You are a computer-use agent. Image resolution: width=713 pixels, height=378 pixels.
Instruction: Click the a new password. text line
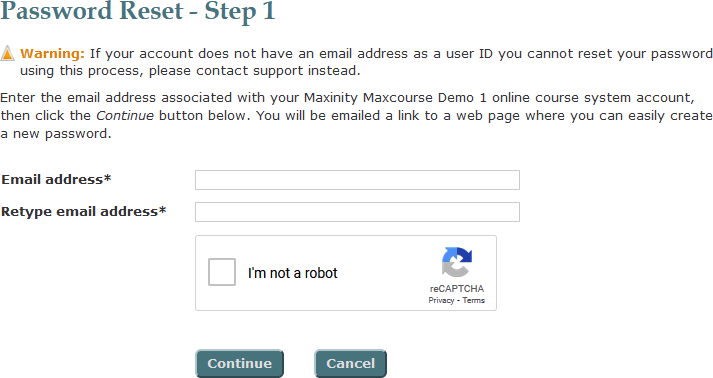click(x=55, y=134)
